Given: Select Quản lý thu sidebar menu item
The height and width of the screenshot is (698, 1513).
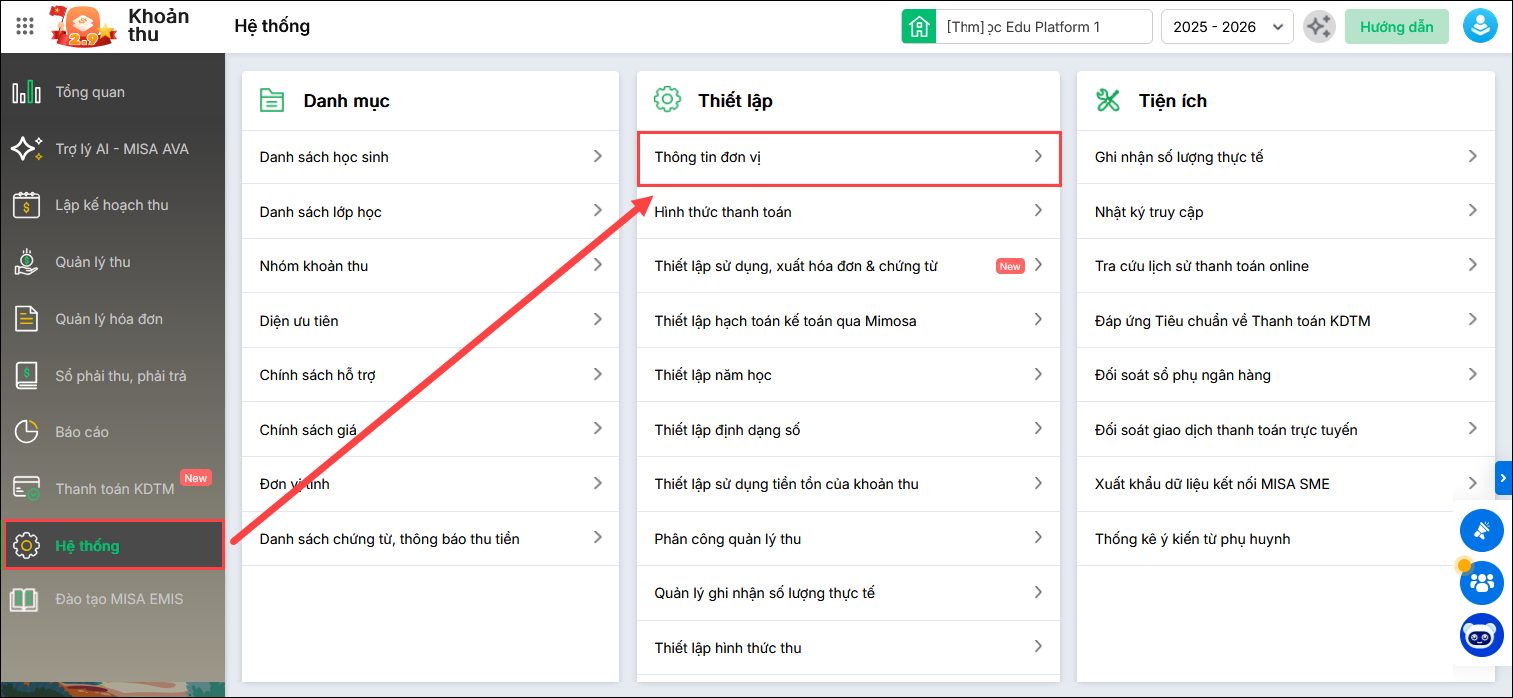Looking at the screenshot, I should pyautogui.click(x=93, y=262).
